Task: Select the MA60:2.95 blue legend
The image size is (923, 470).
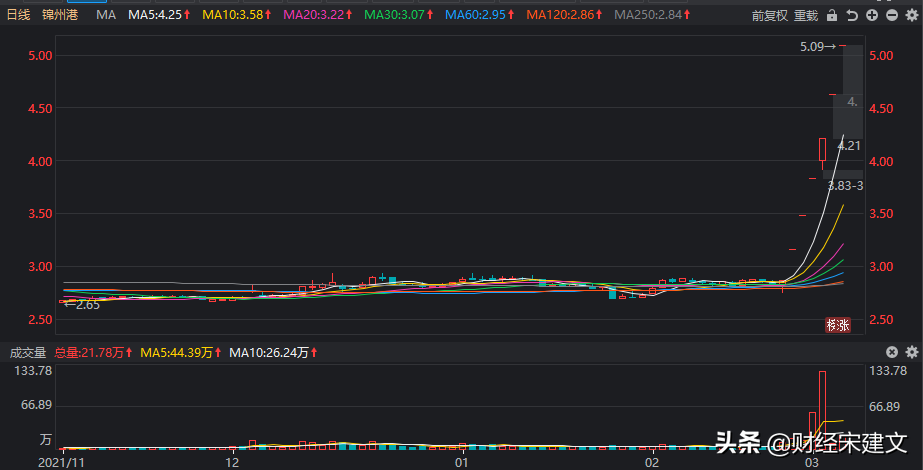Action: [x=479, y=15]
